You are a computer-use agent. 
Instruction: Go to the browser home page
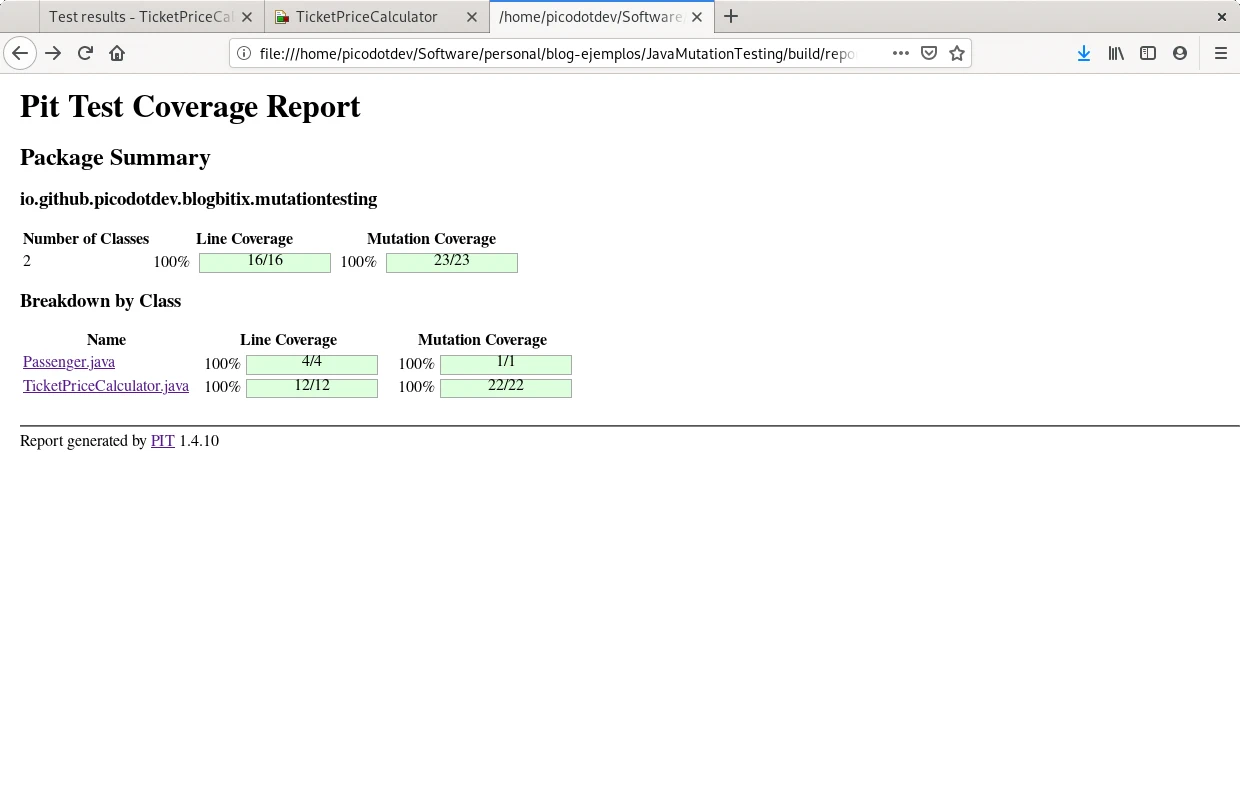(117, 53)
